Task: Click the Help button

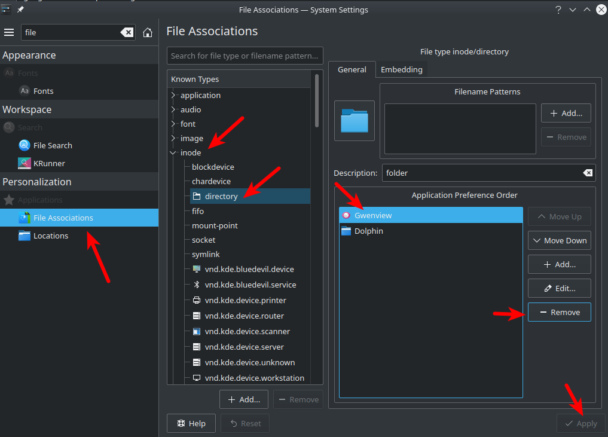Action: (x=191, y=423)
